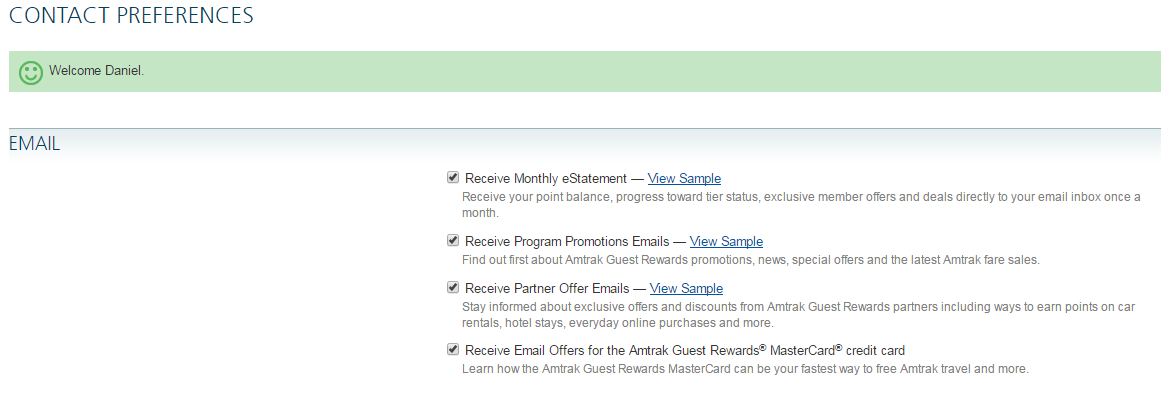Image resolution: width=1174 pixels, height=405 pixels.
Task: Click the free Amtrak travel description text
Action: pos(745,369)
